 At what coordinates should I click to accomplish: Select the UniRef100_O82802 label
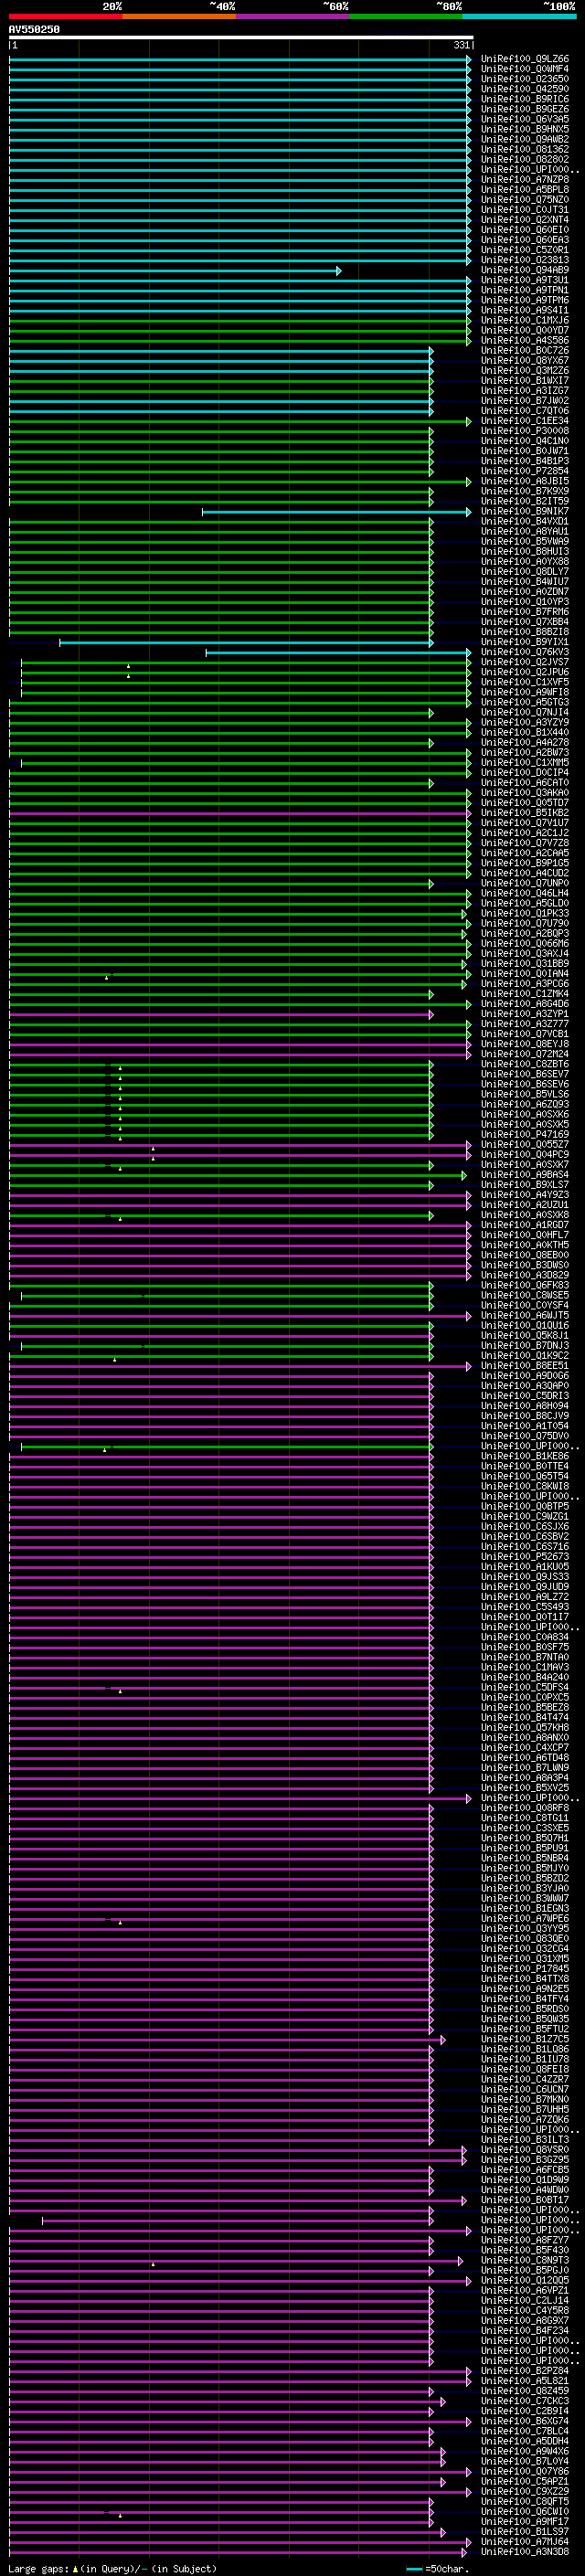point(525,159)
